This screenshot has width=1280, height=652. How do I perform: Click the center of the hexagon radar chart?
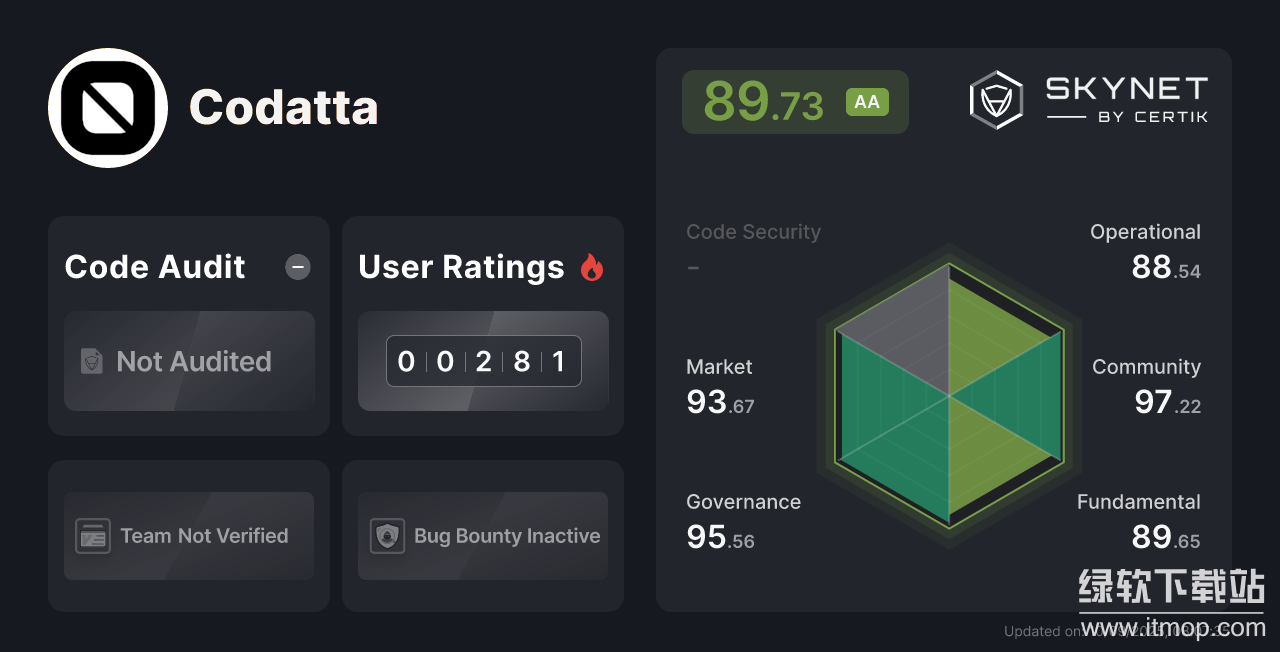click(x=948, y=395)
